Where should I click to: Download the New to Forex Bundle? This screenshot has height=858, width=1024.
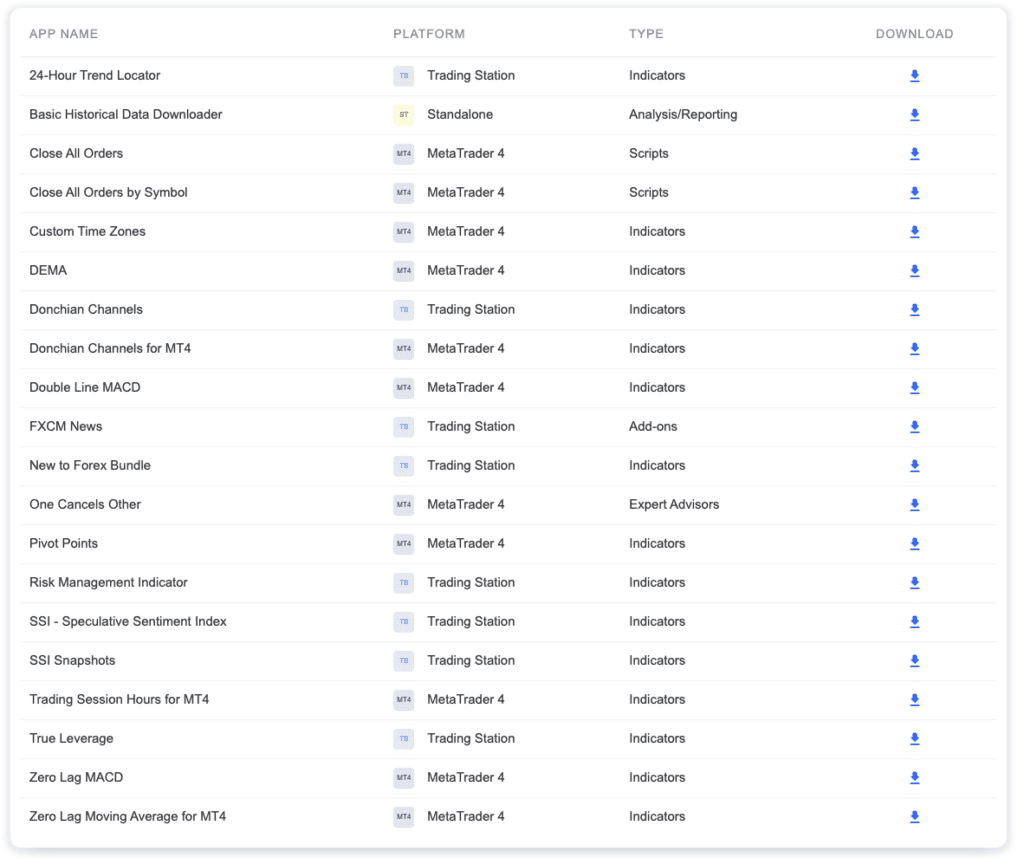pos(914,466)
